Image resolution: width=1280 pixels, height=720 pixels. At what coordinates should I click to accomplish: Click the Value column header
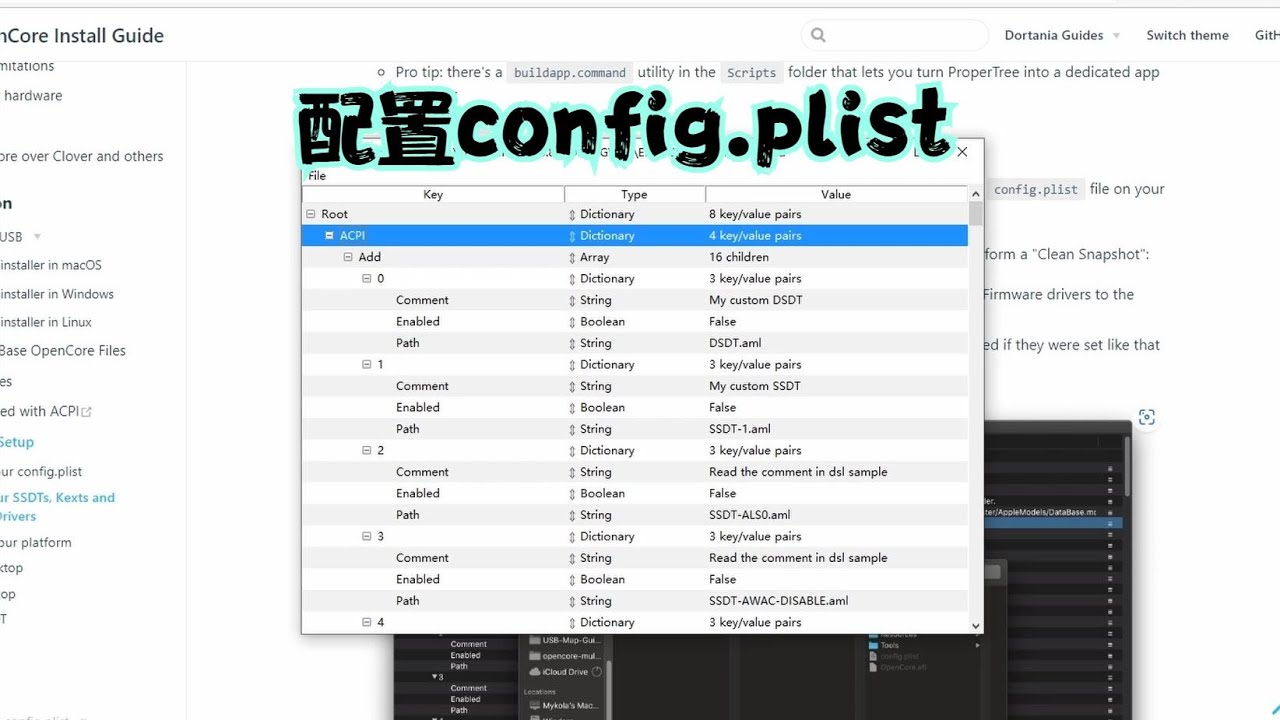836,194
